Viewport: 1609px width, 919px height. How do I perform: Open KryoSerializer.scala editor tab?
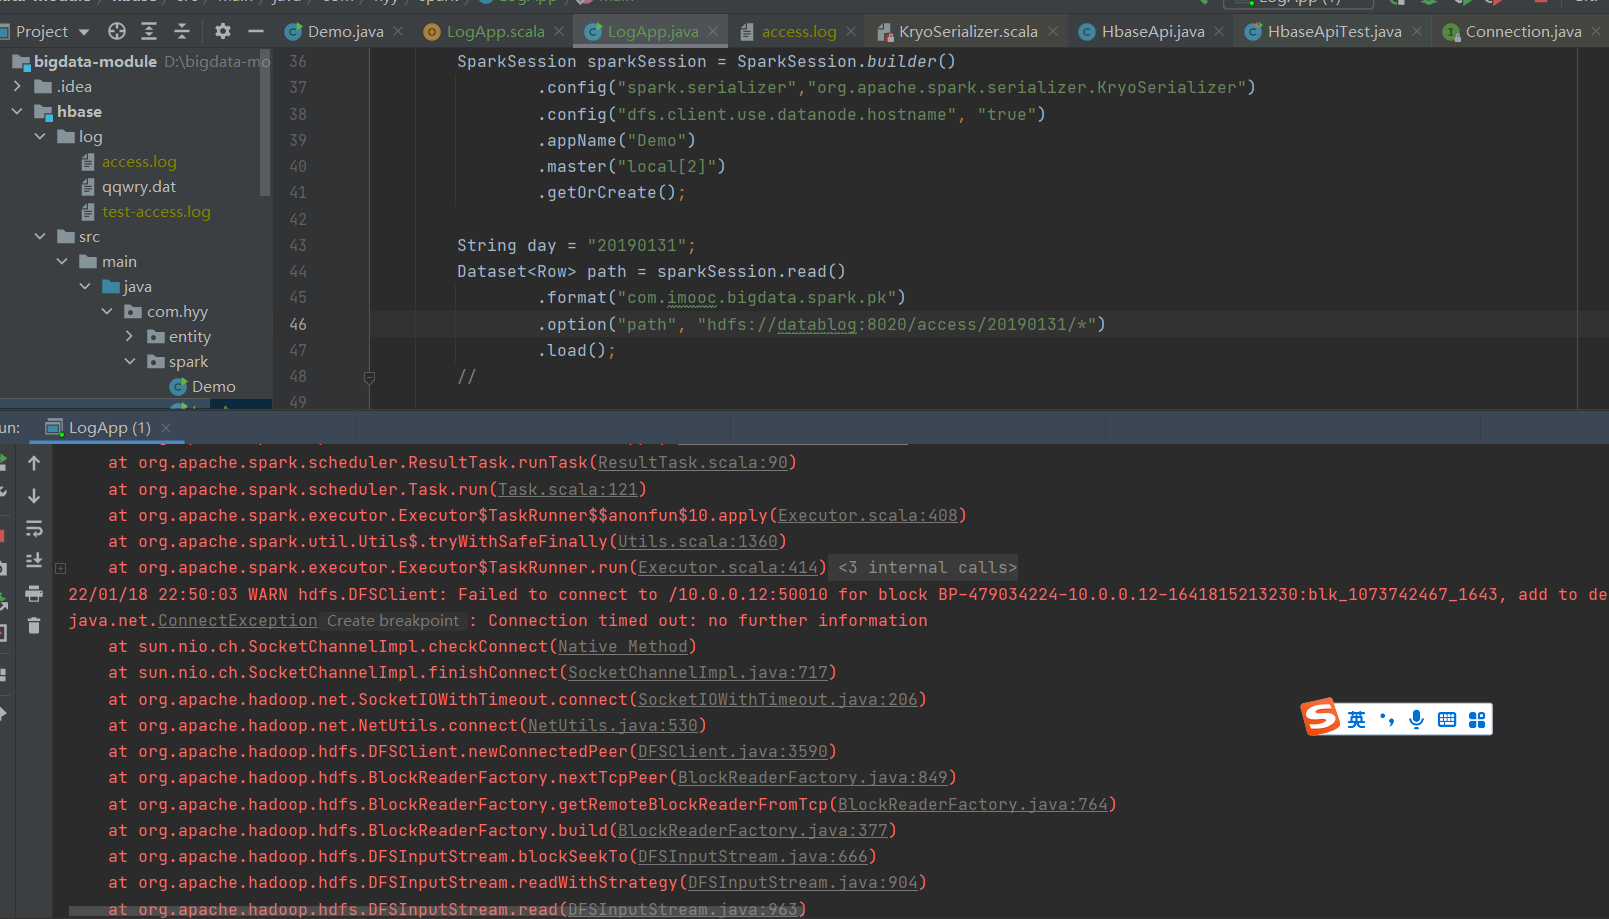968,31
